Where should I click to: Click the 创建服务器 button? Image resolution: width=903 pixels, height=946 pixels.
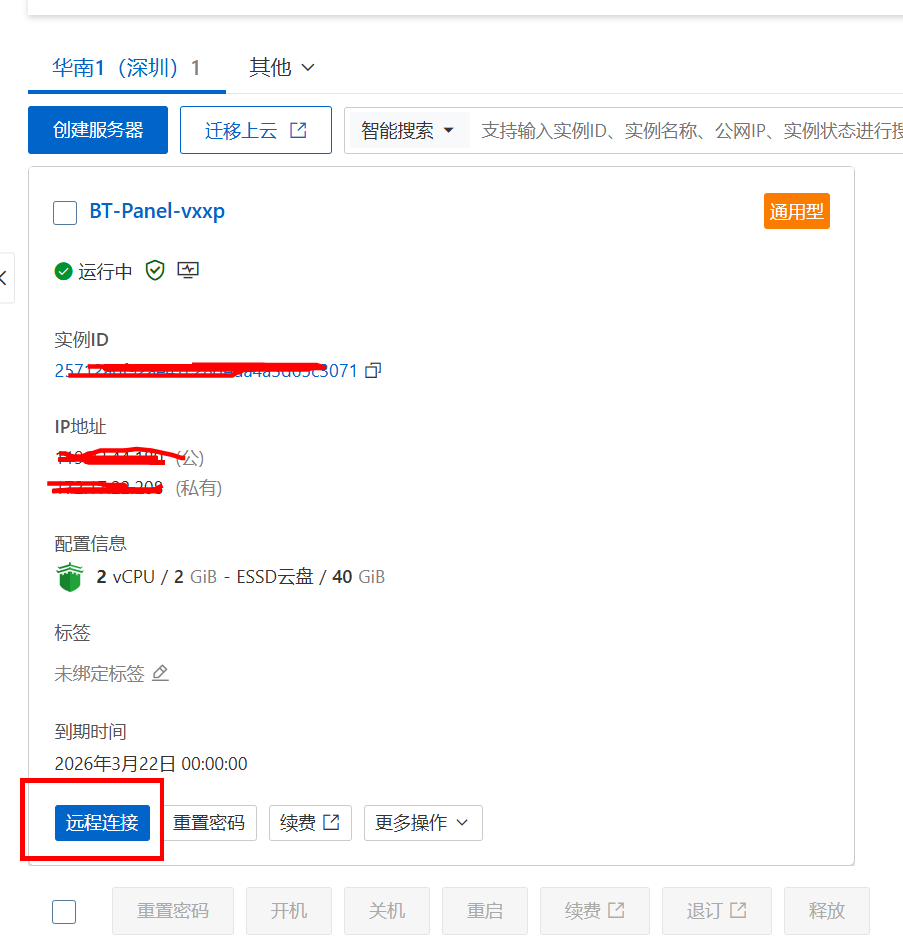(x=98, y=130)
